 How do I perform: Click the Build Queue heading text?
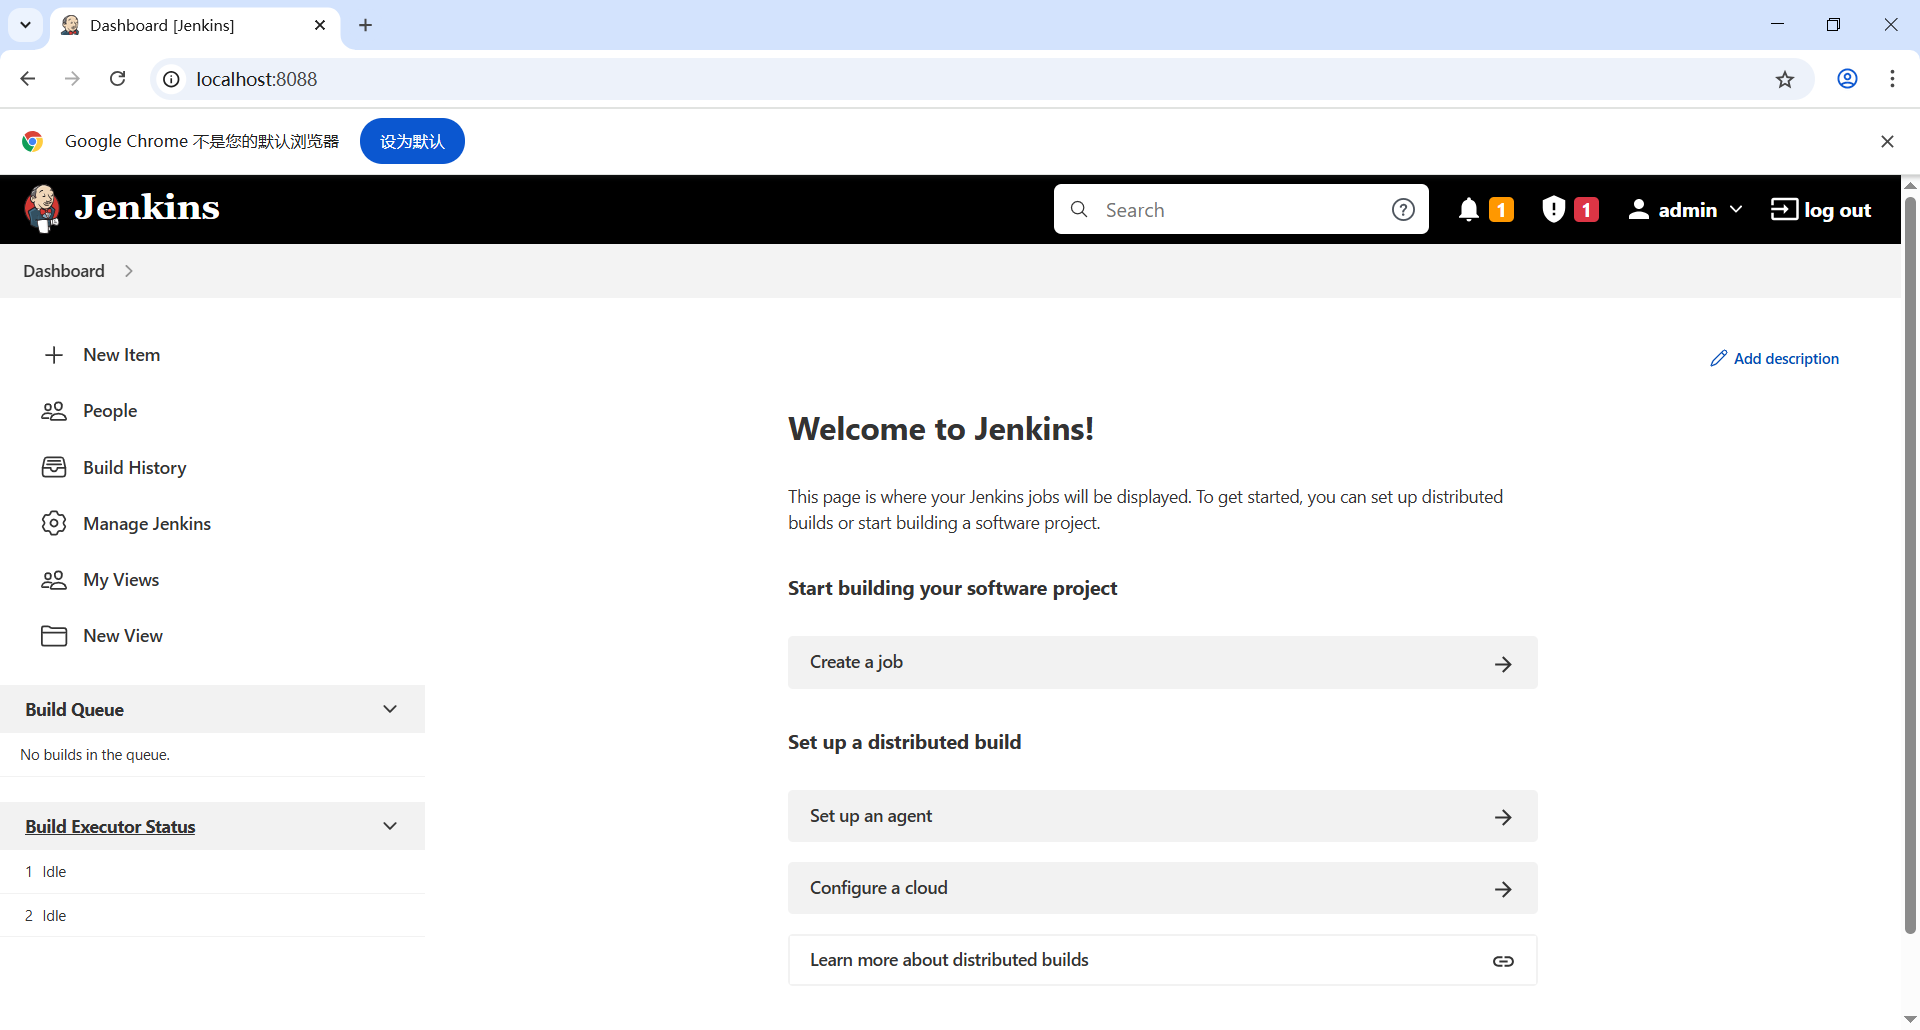tap(75, 709)
